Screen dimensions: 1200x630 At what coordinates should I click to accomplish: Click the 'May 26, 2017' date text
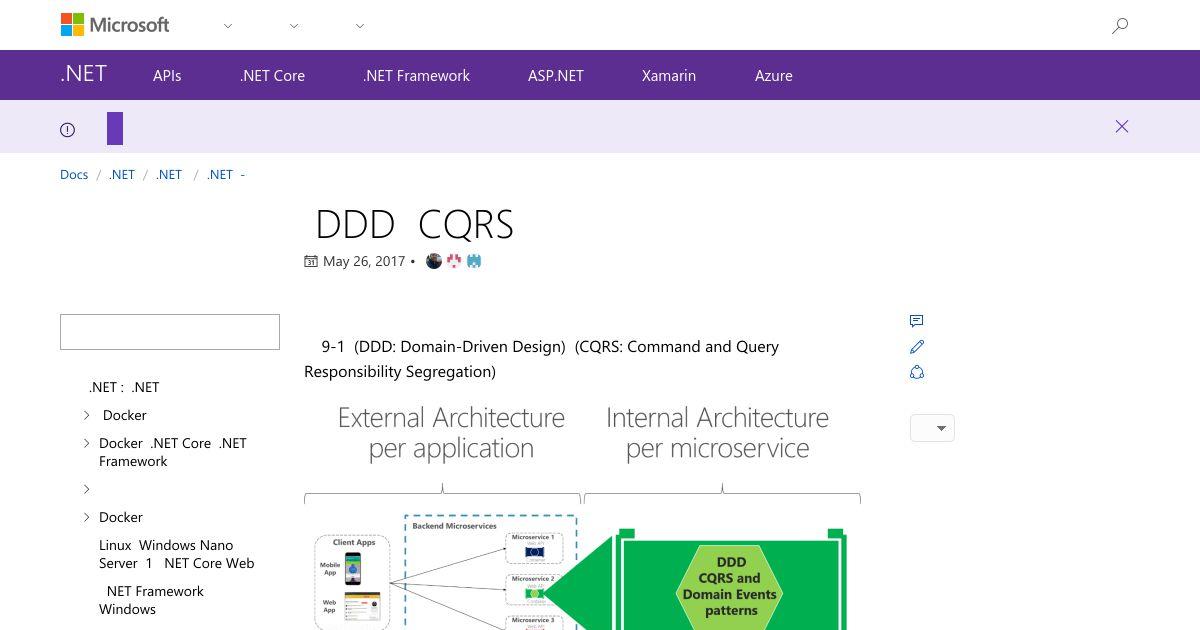pyautogui.click(x=364, y=261)
